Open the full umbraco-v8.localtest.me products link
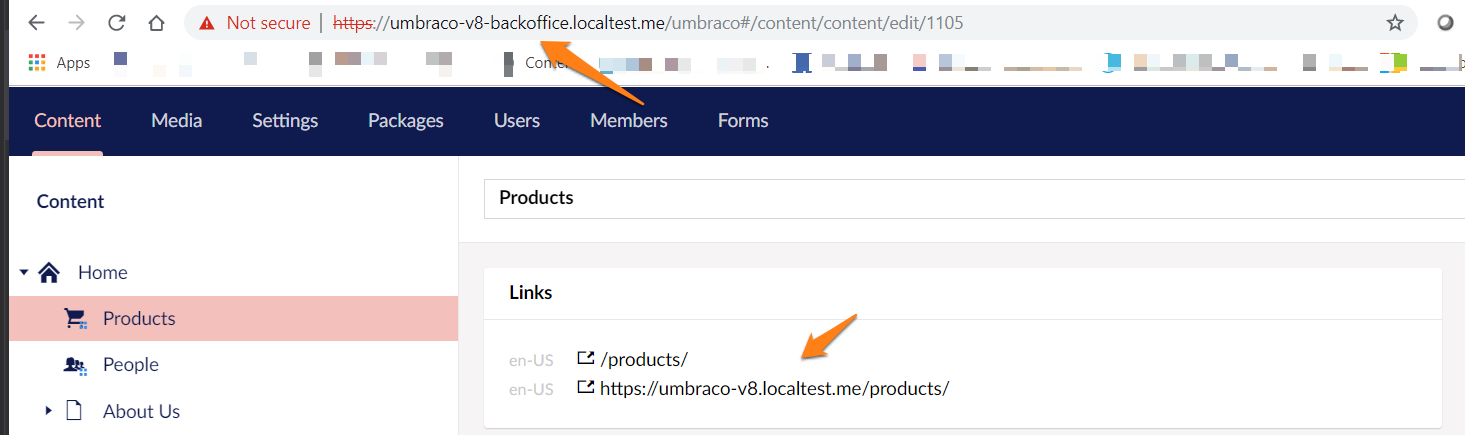The image size is (1465, 435). click(x=773, y=388)
